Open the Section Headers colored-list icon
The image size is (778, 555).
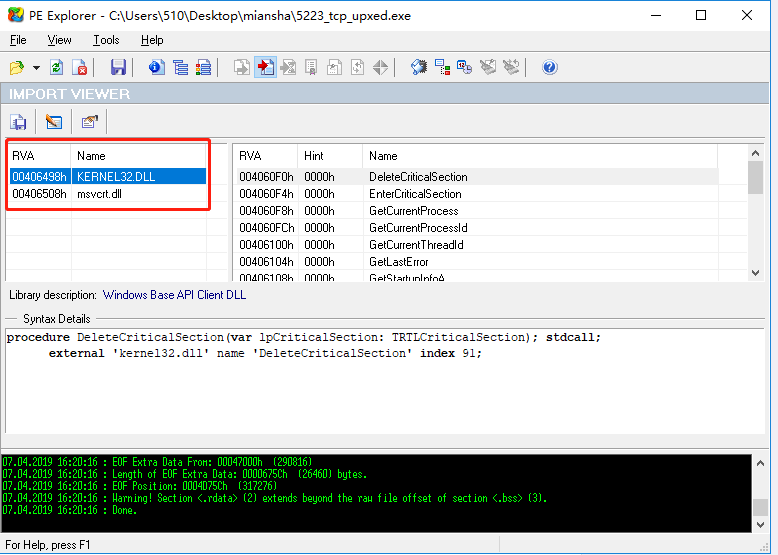pyautogui.click(x=203, y=67)
